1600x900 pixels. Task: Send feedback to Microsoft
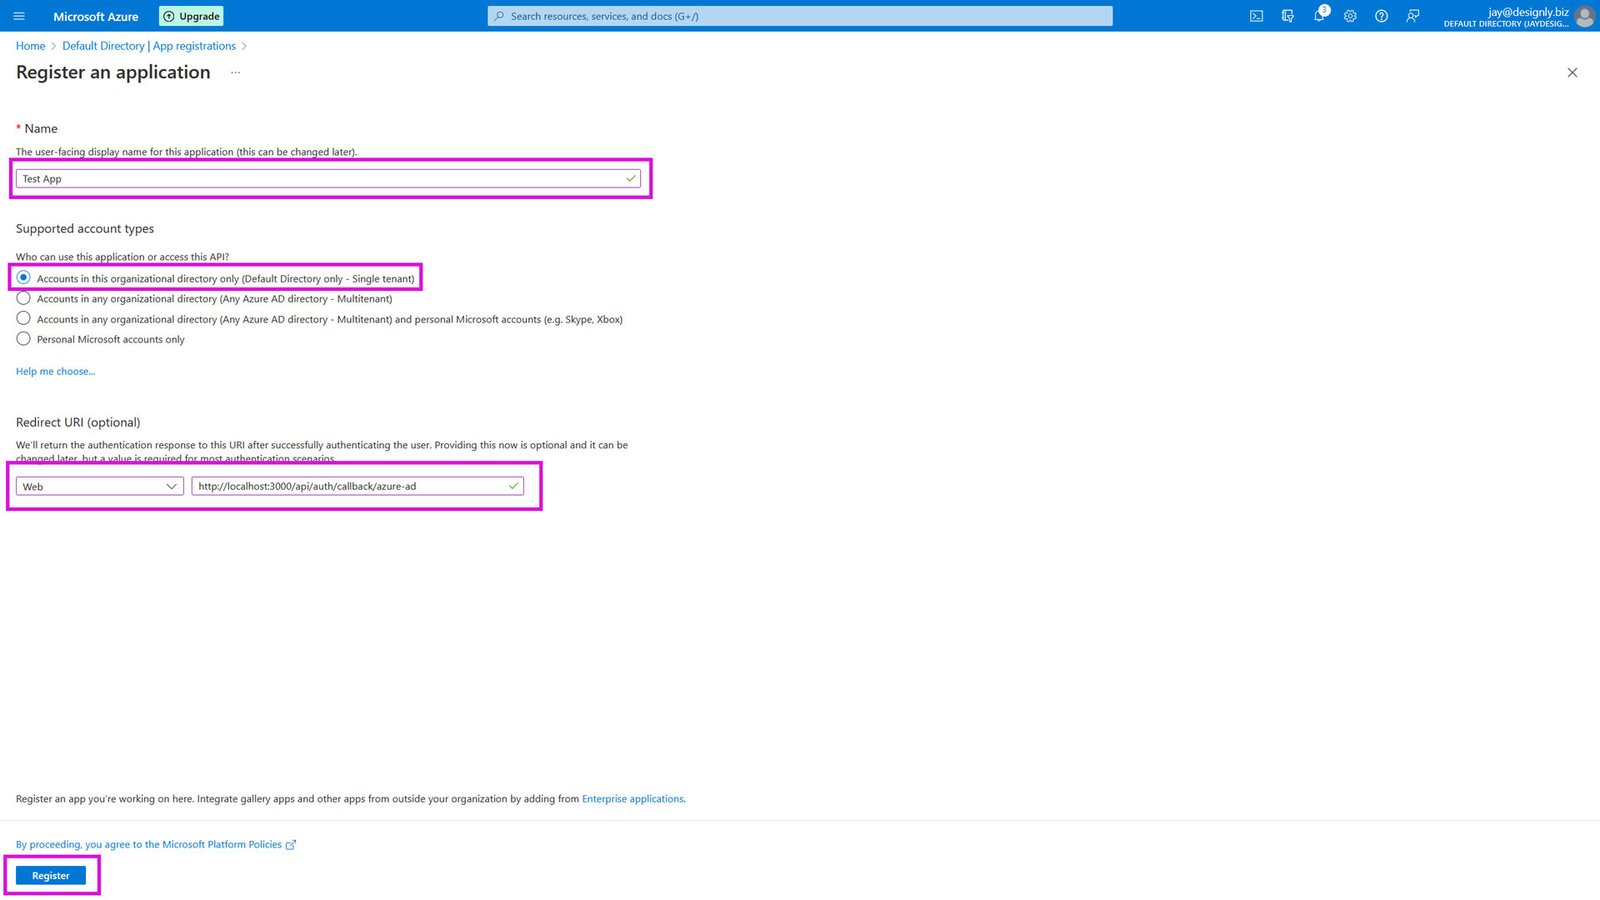[1413, 16]
